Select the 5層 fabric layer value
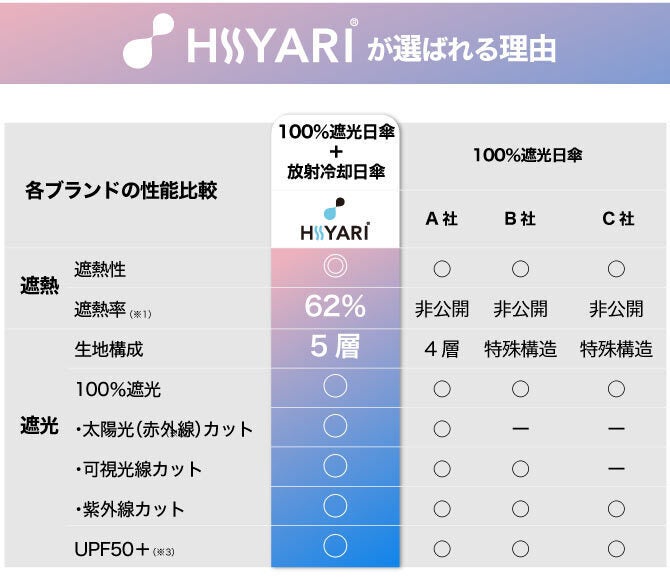 (x=335, y=347)
